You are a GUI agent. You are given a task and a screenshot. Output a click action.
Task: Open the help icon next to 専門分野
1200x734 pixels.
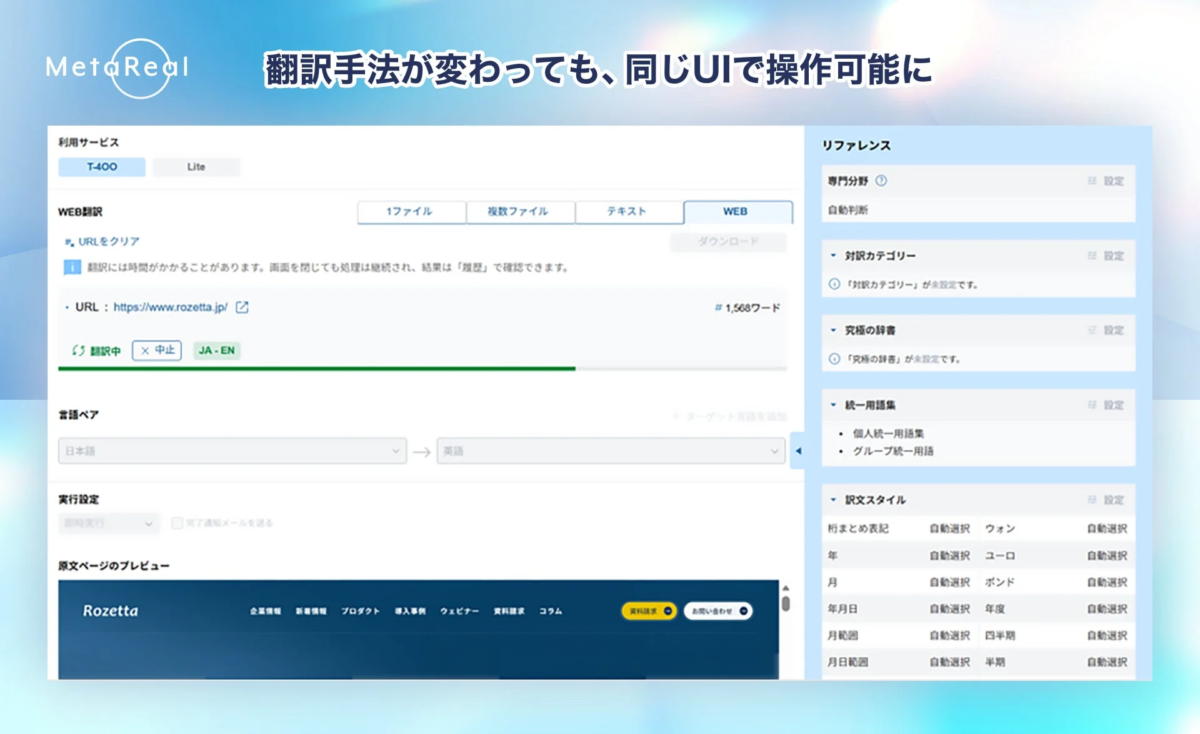(x=881, y=180)
